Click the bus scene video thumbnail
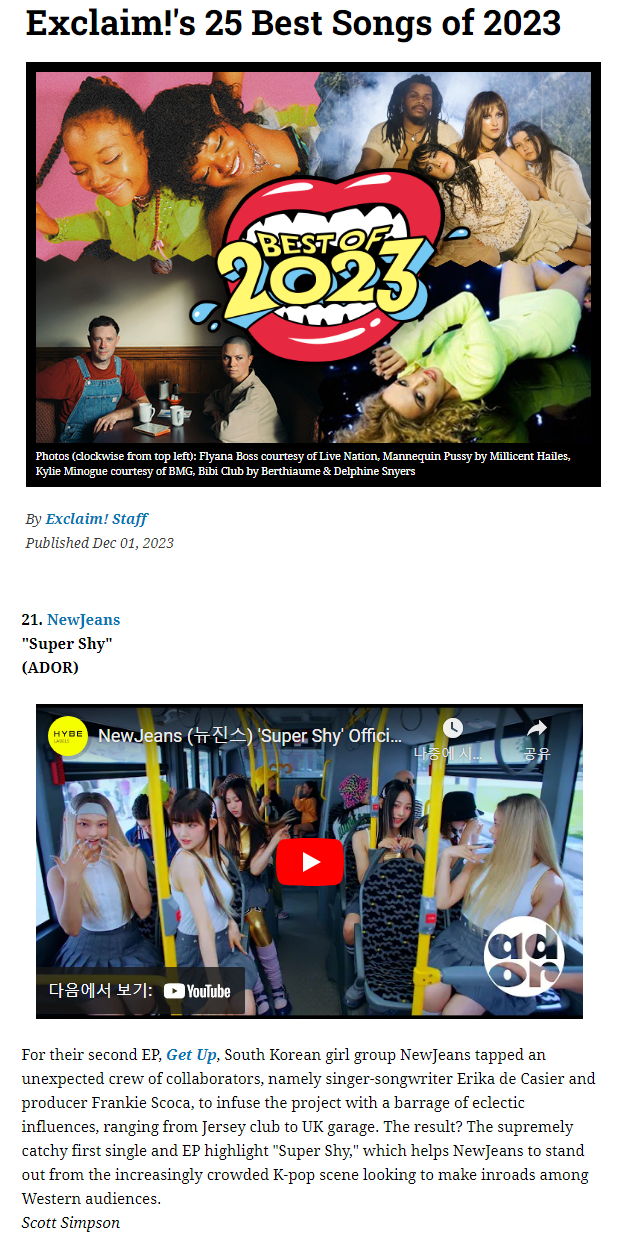 (x=309, y=861)
